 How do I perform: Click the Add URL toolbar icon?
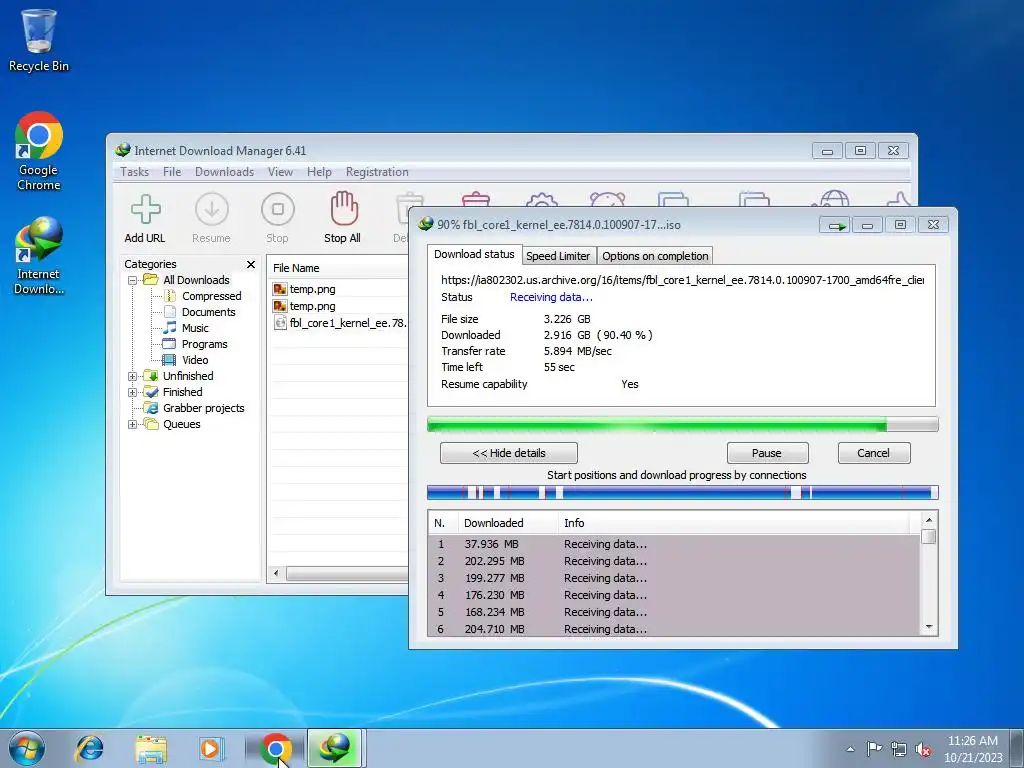[x=145, y=210]
